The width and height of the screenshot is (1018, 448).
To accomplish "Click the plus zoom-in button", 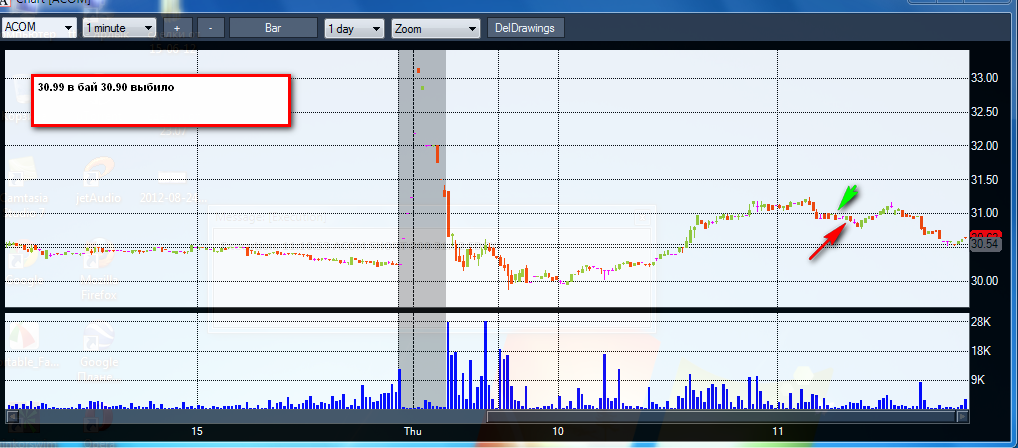I will pyautogui.click(x=177, y=28).
